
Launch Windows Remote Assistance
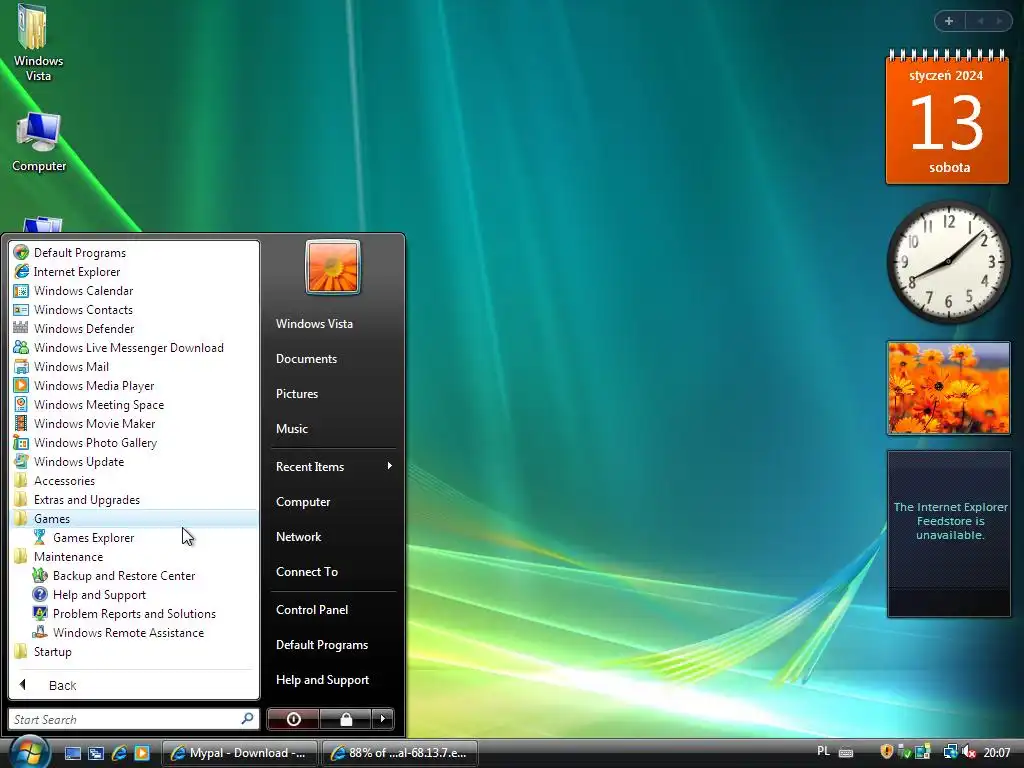point(118,632)
